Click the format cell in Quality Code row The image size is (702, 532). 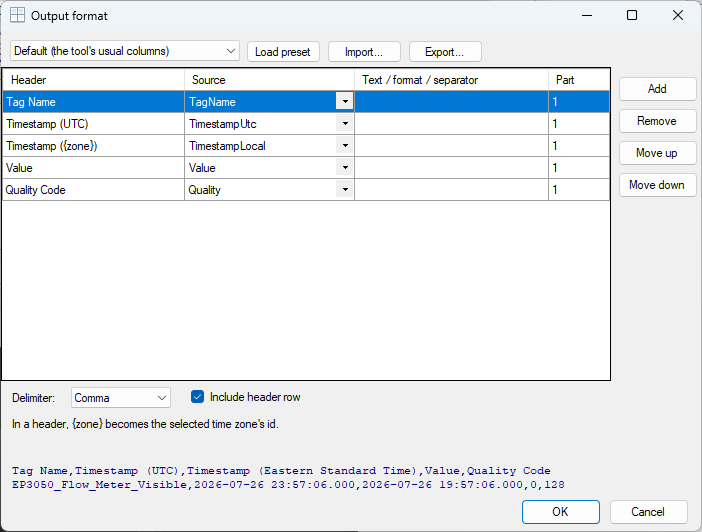tap(451, 189)
